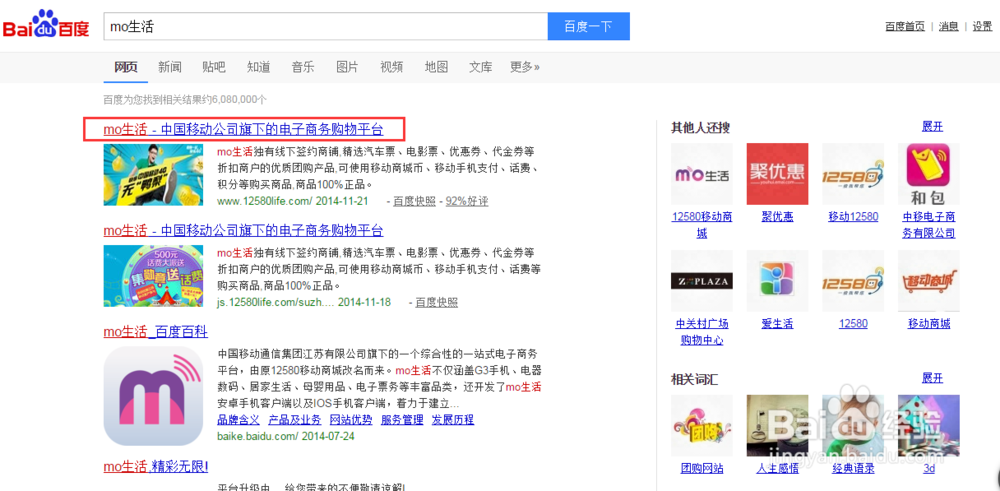Viewport: 1000px width, 491px height.
Task: Open the 移动12580 link
Action: click(853, 217)
